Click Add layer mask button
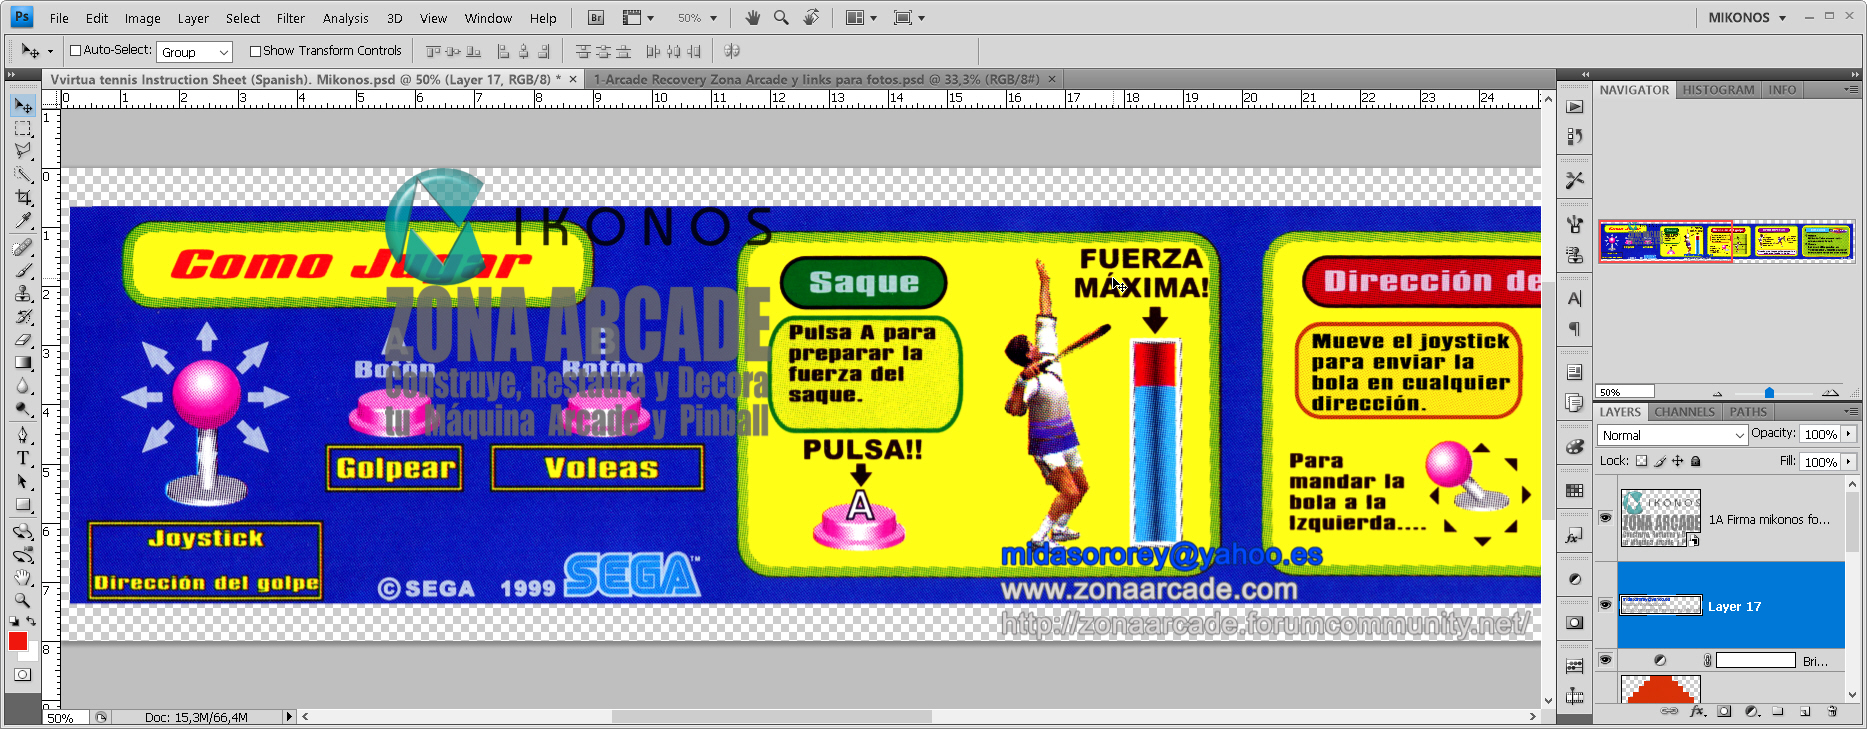 point(1724,712)
